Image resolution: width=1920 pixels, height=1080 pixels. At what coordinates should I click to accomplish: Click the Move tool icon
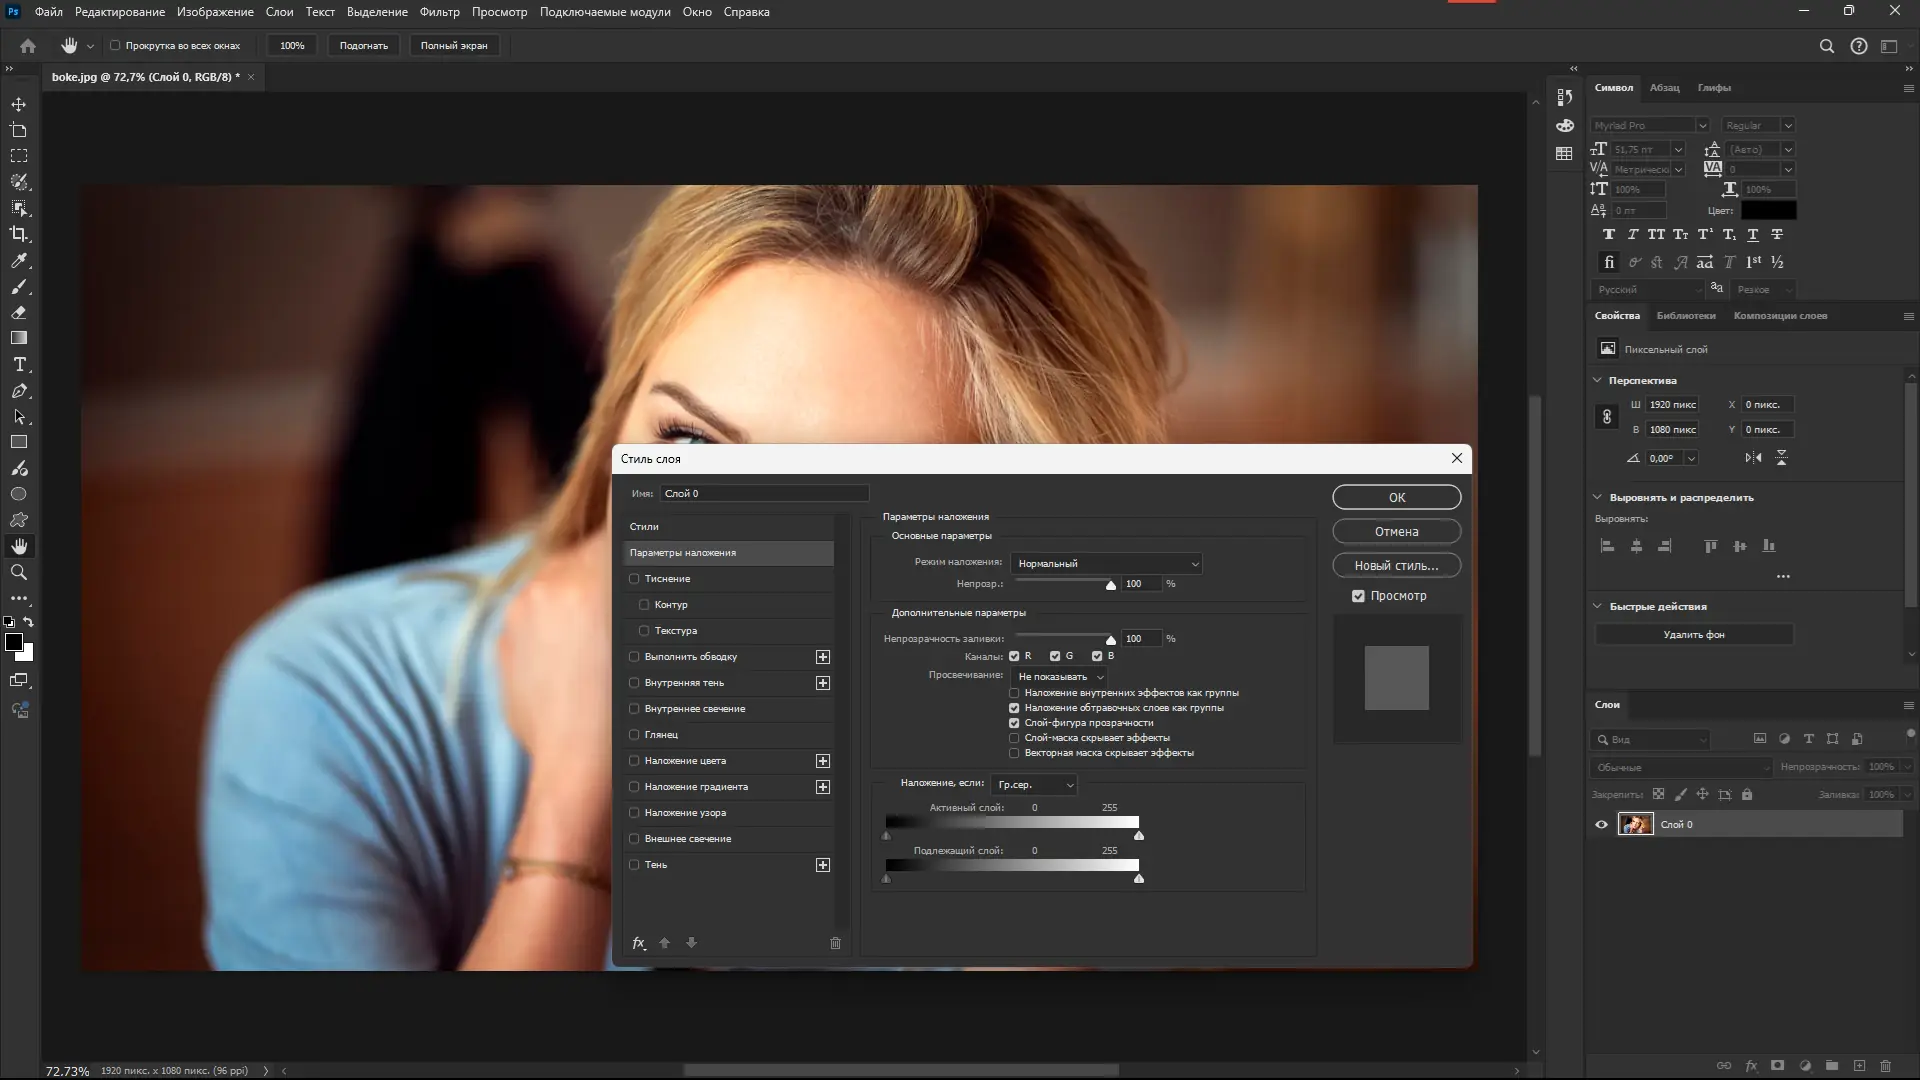19,104
